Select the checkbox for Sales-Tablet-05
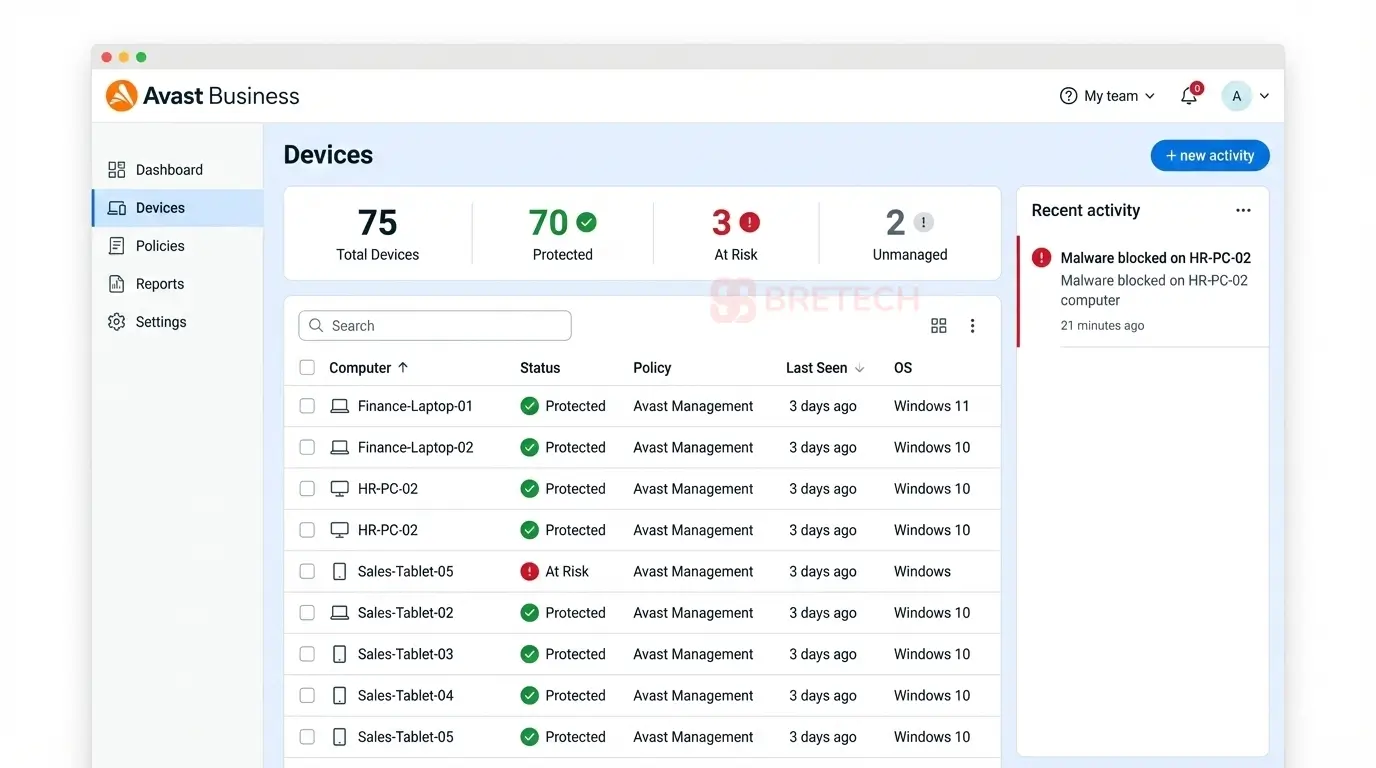The width and height of the screenshot is (1376, 768). (x=307, y=571)
